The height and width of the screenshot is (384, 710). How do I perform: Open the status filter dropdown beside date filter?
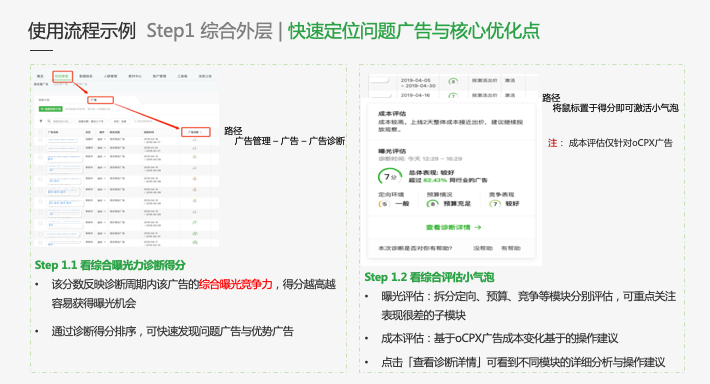click(120, 121)
